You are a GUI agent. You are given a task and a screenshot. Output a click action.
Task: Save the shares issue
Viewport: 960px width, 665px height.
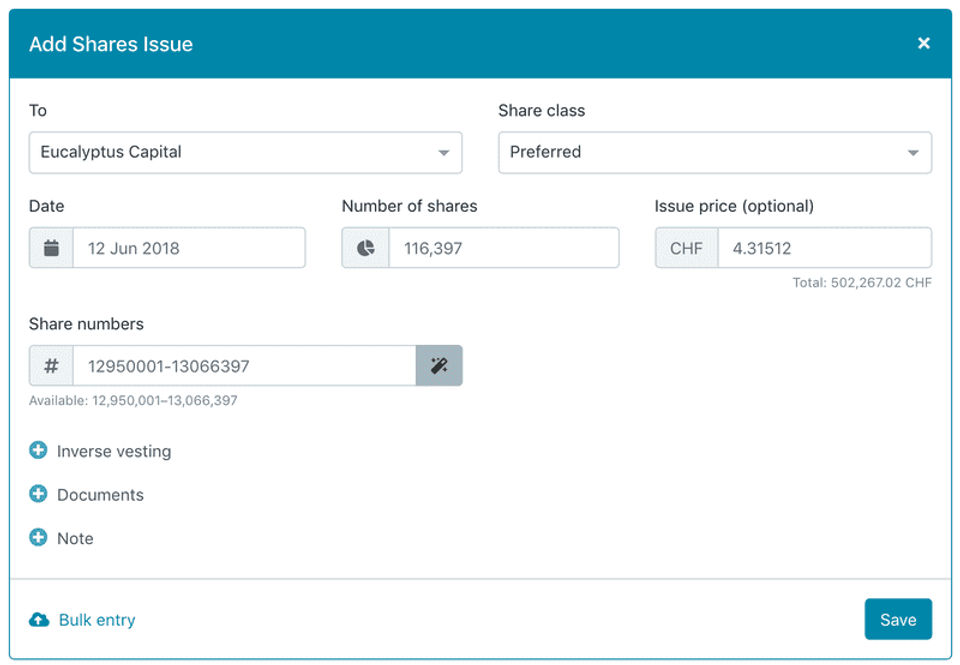(897, 620)
